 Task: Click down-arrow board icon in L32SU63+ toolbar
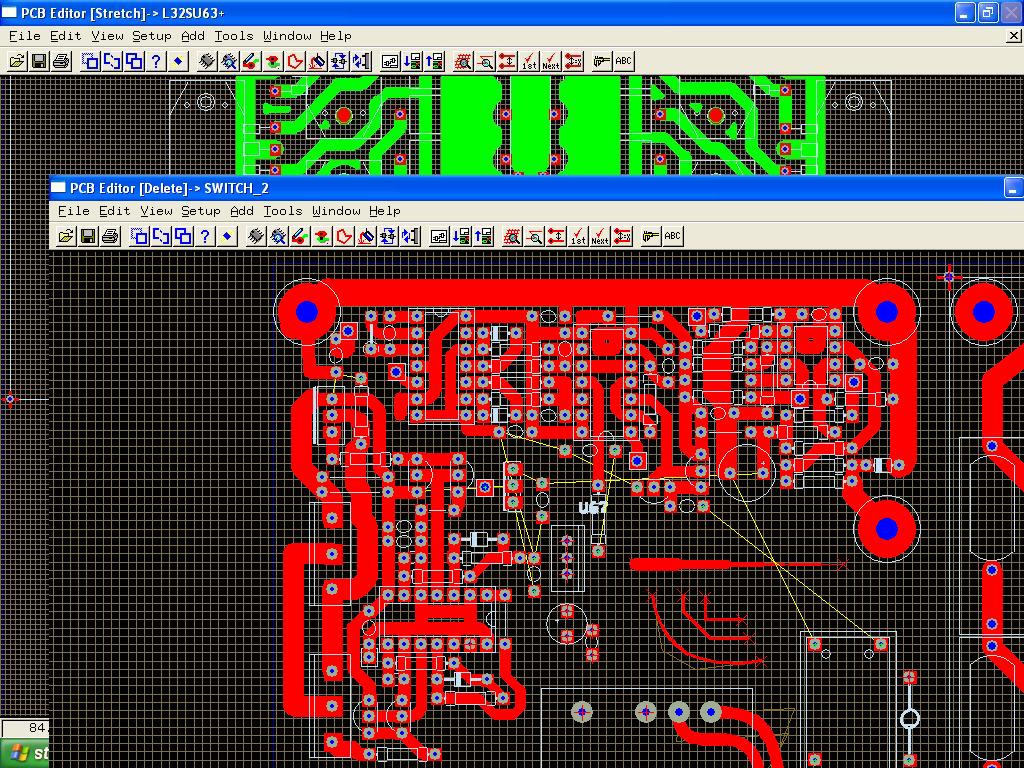(x=412, y=61)
